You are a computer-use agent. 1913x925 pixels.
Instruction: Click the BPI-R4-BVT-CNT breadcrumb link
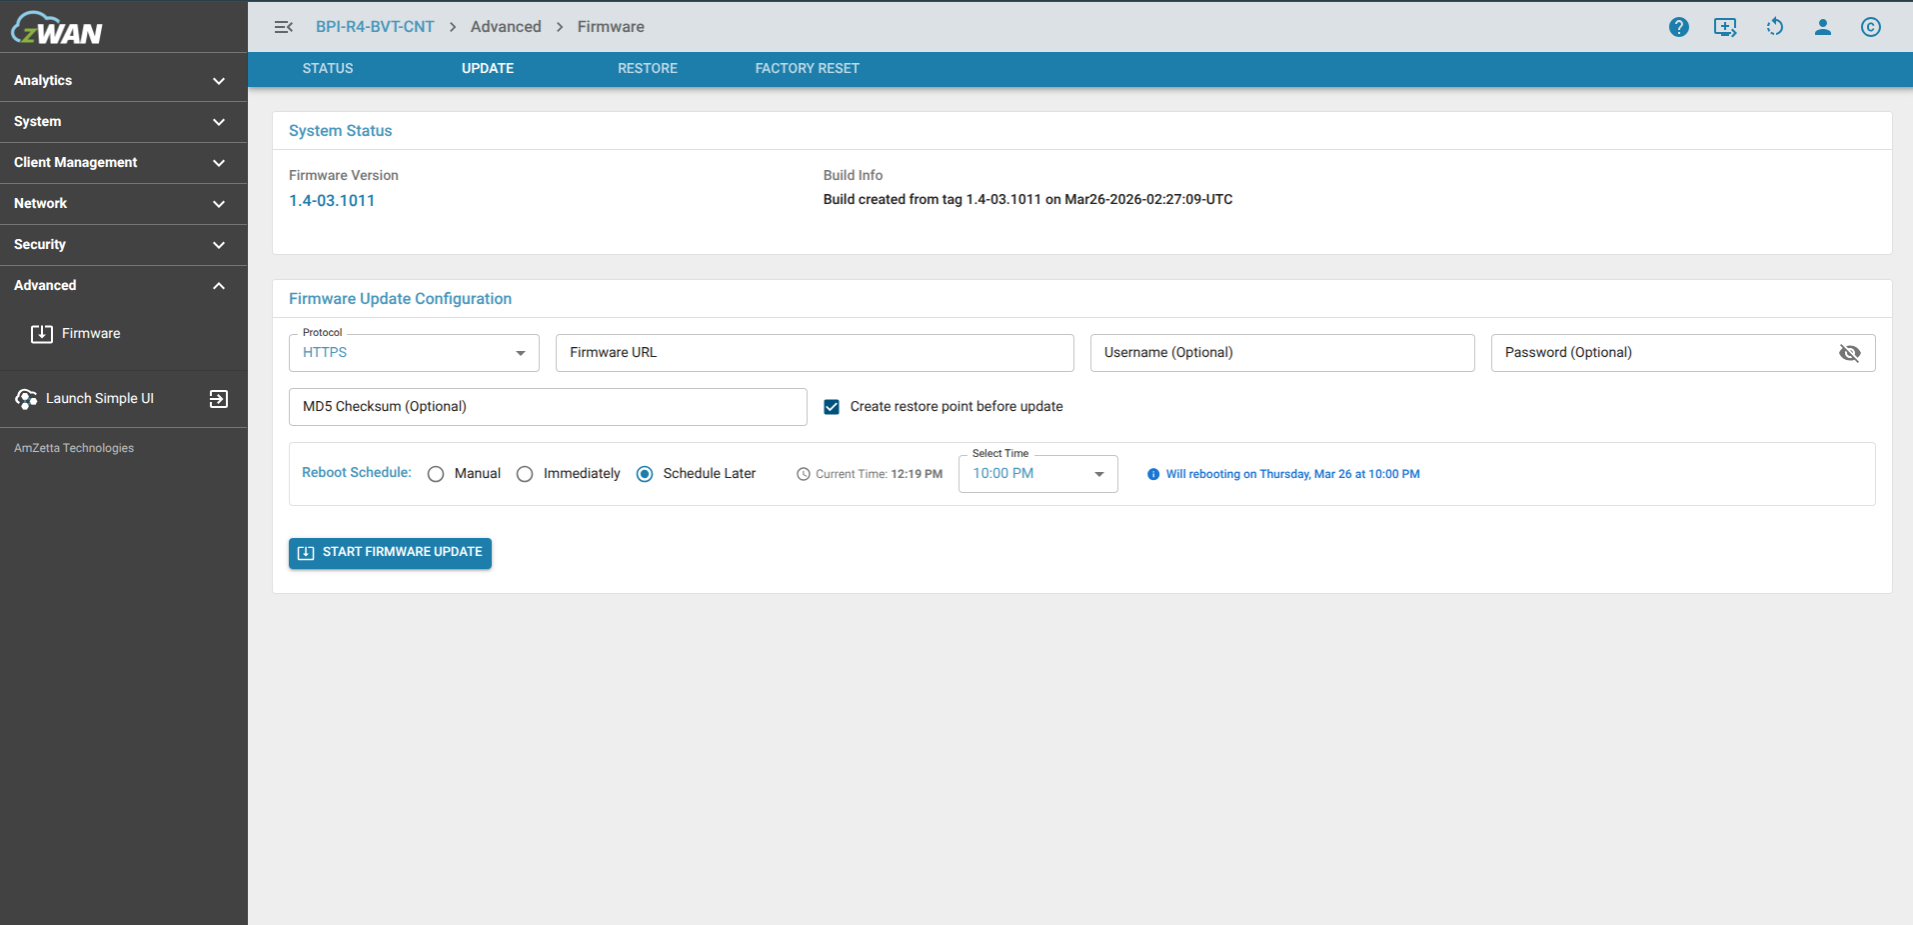pos(375,27)
